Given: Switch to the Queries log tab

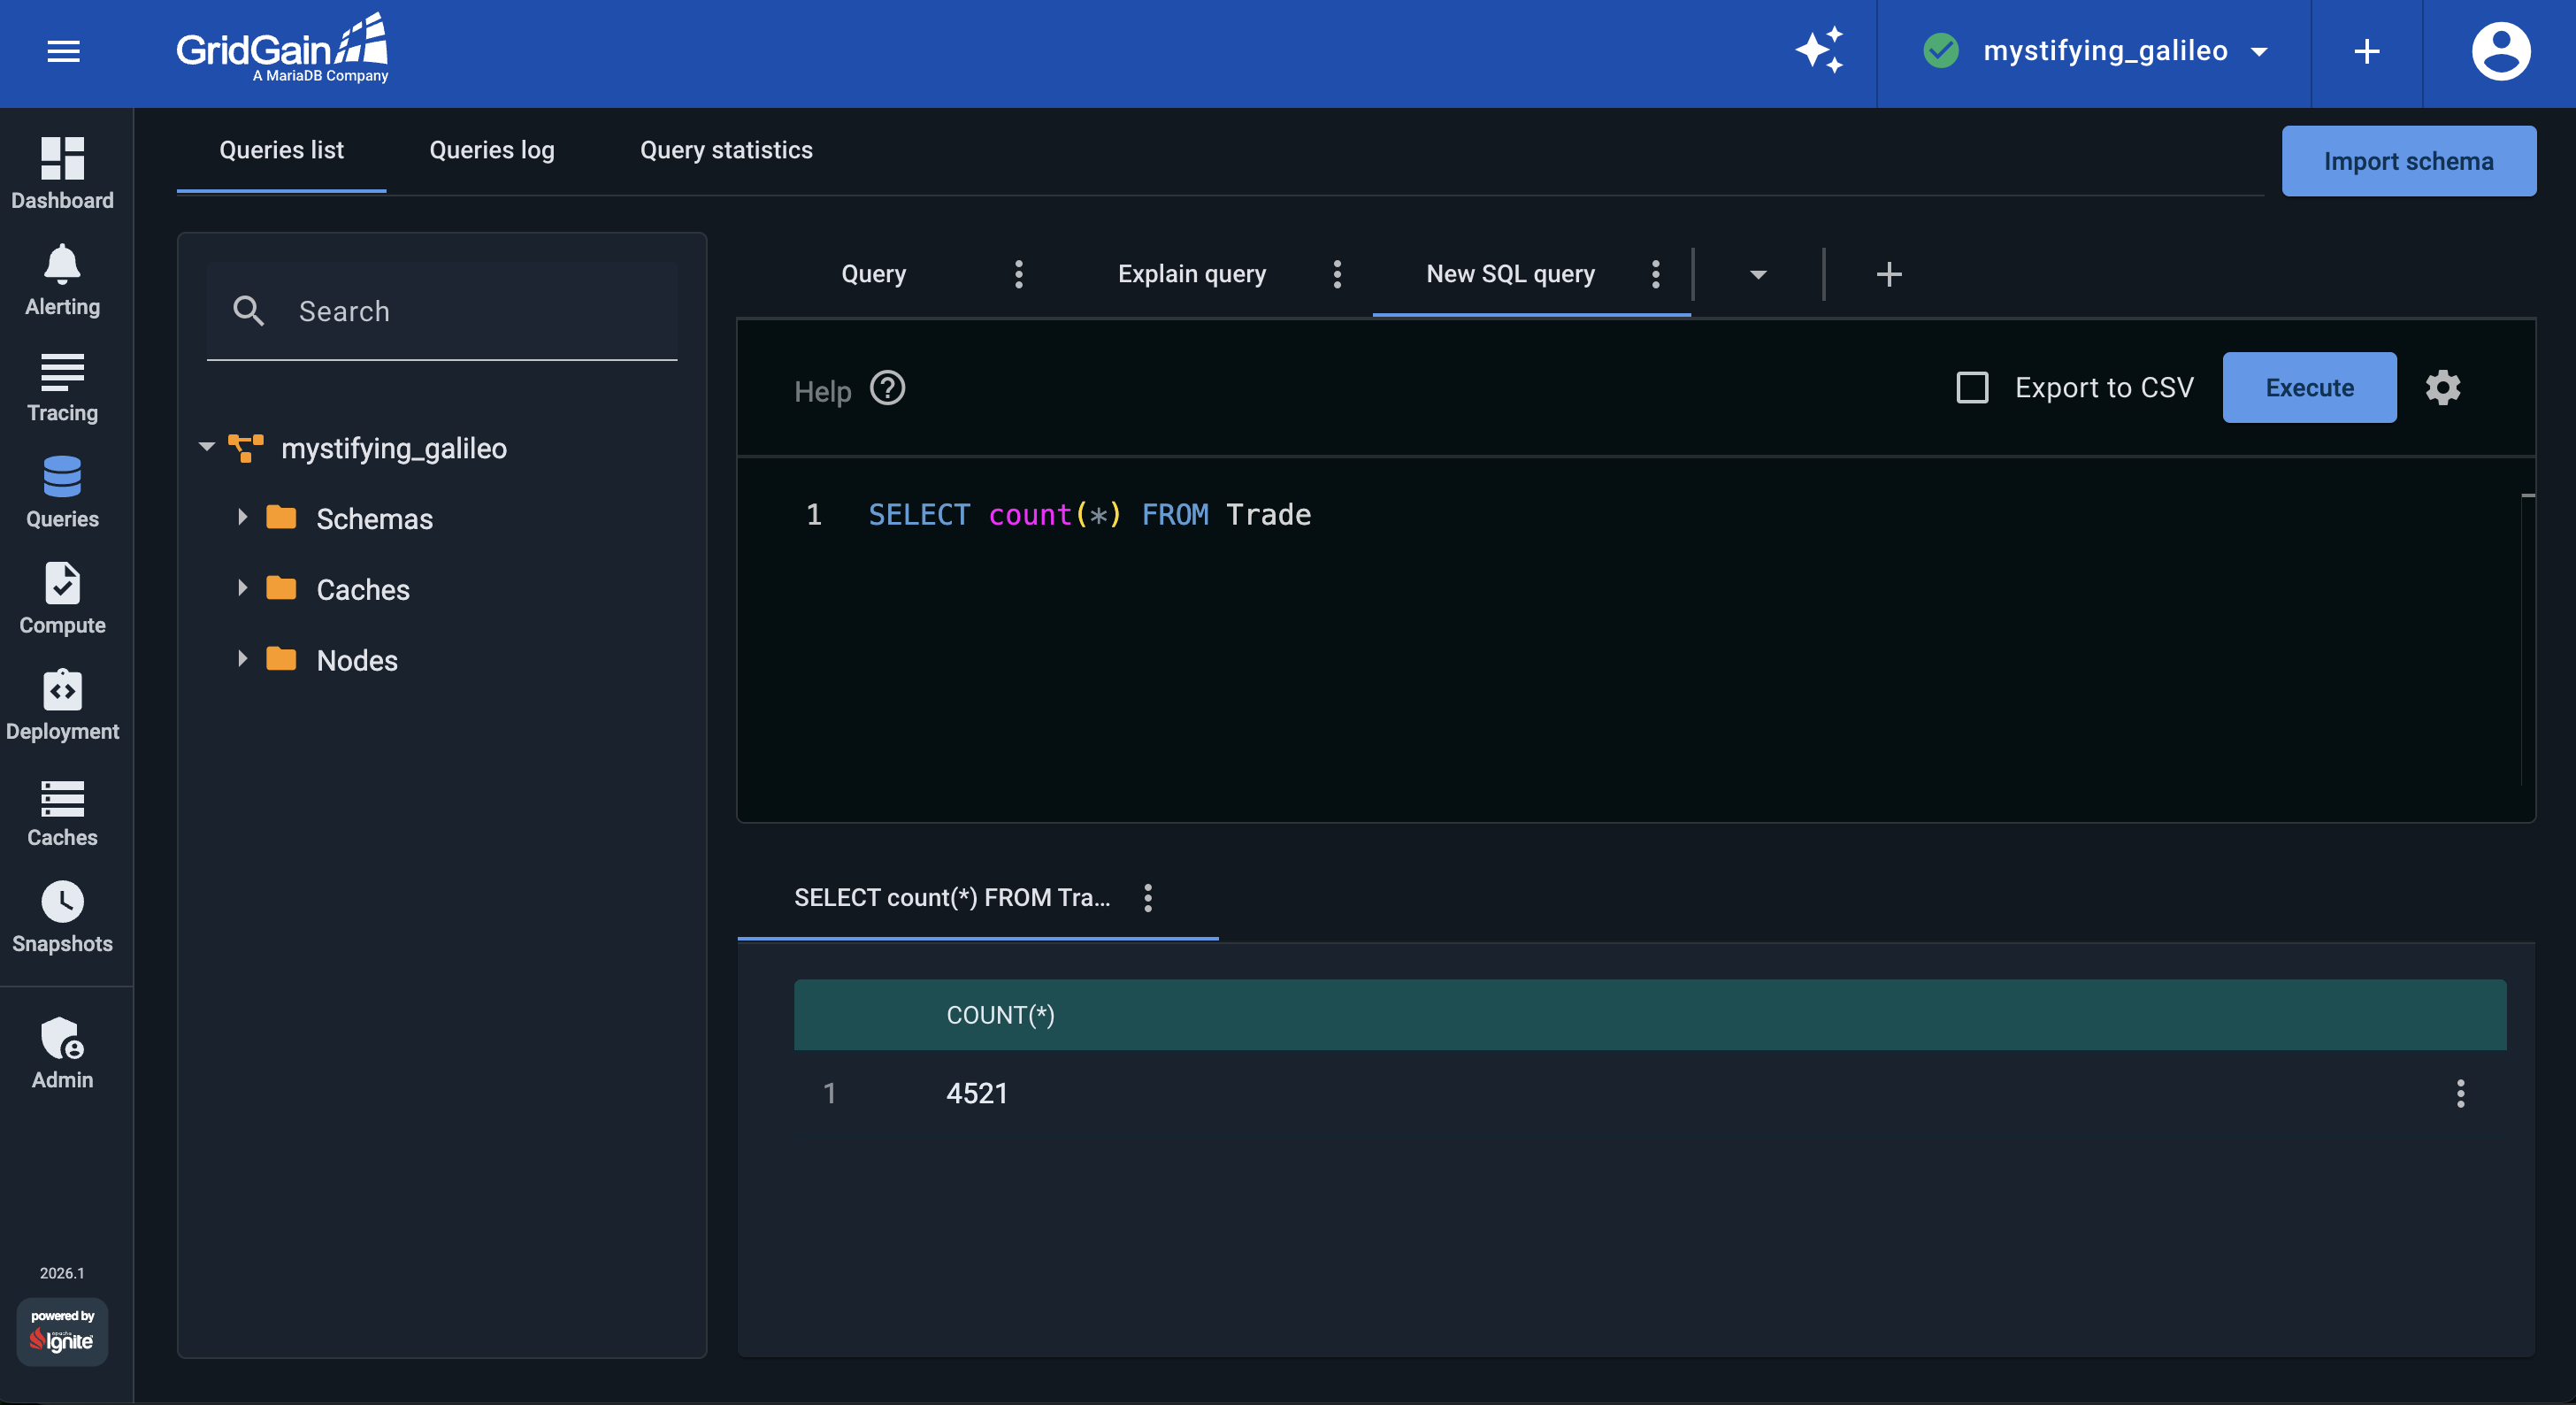Looking at the screenshot, I should click(491, 150).
